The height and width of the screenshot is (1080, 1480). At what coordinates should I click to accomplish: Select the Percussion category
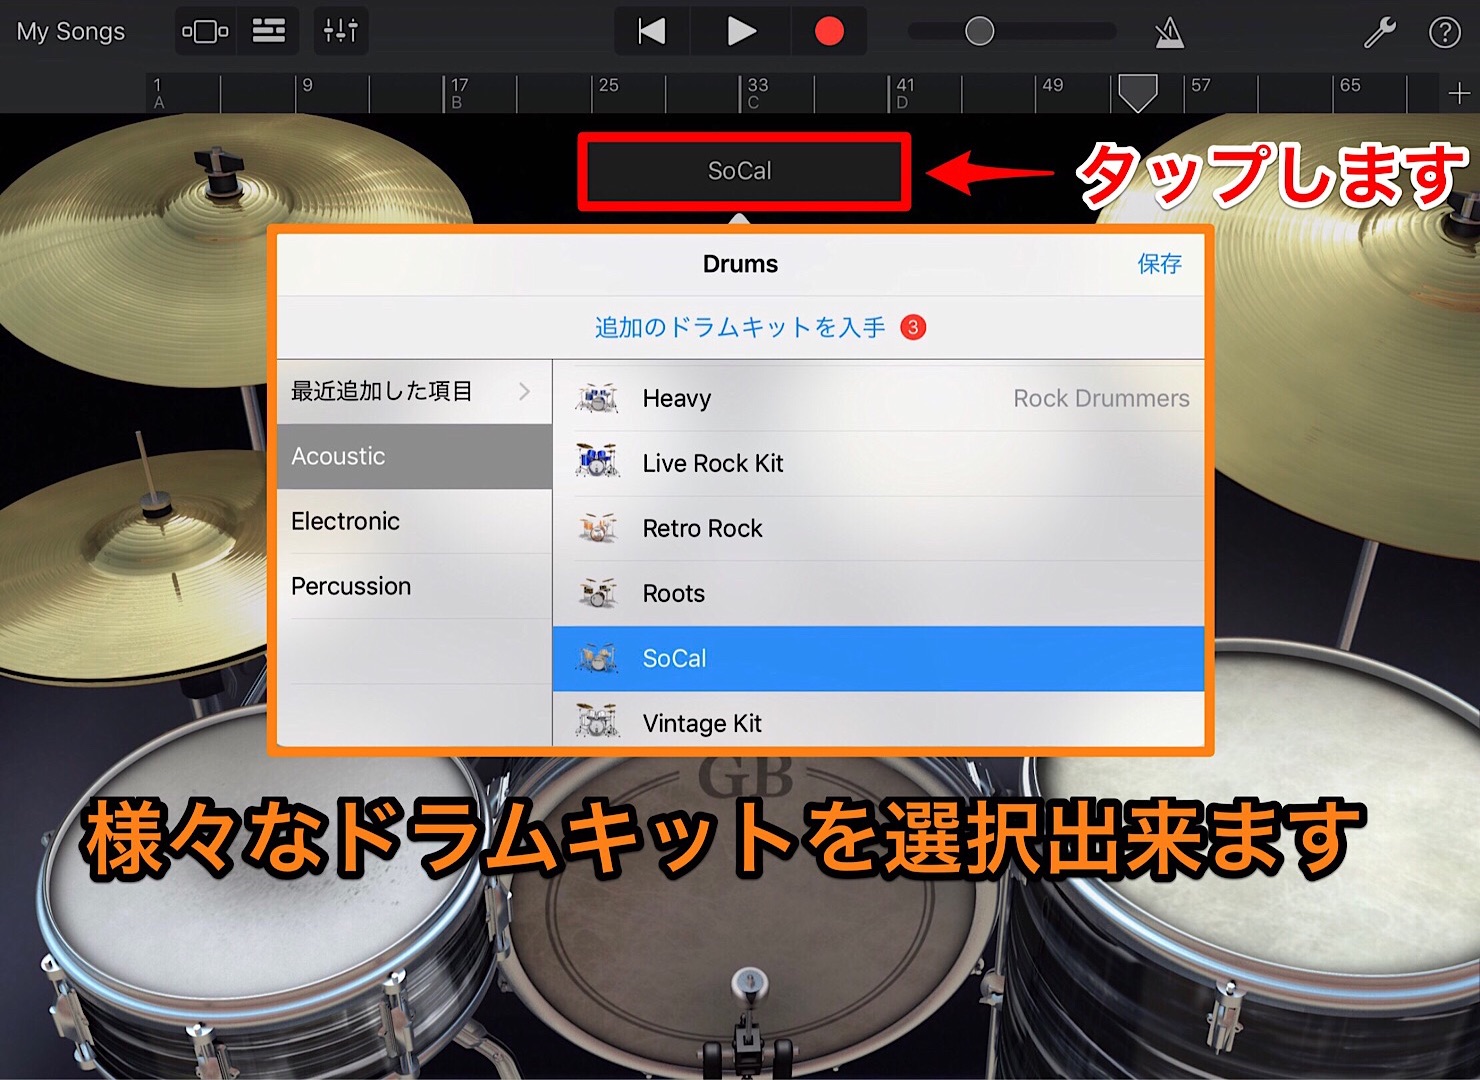pyautogui.click(x=414, y=586)
